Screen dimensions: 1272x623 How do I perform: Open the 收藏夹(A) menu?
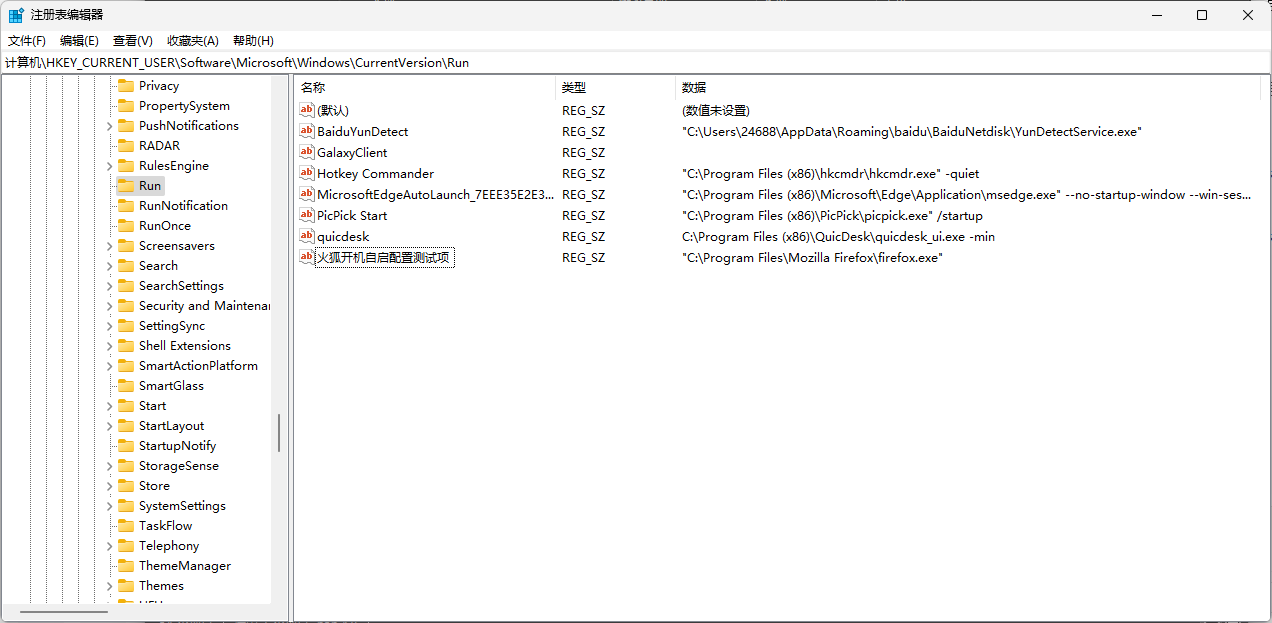[193, 40]
